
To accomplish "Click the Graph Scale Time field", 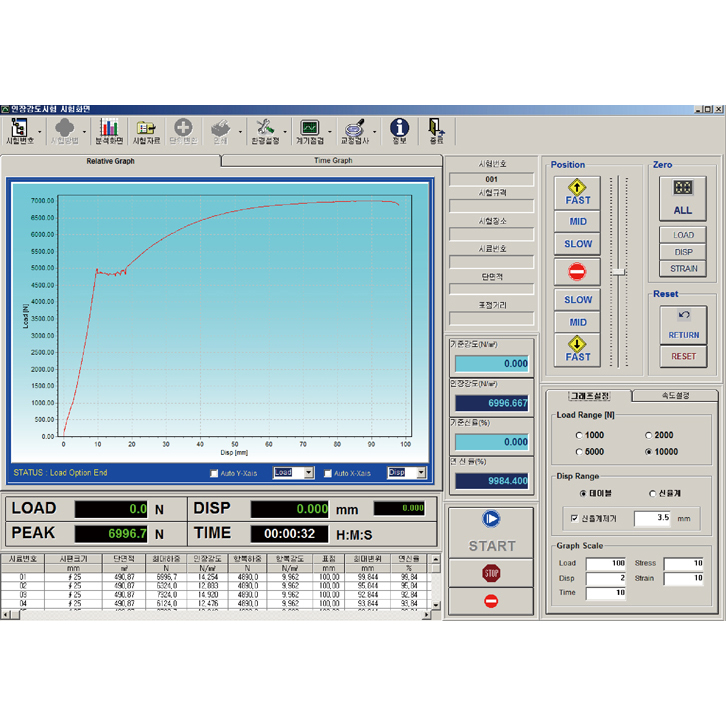I will 606,593.
